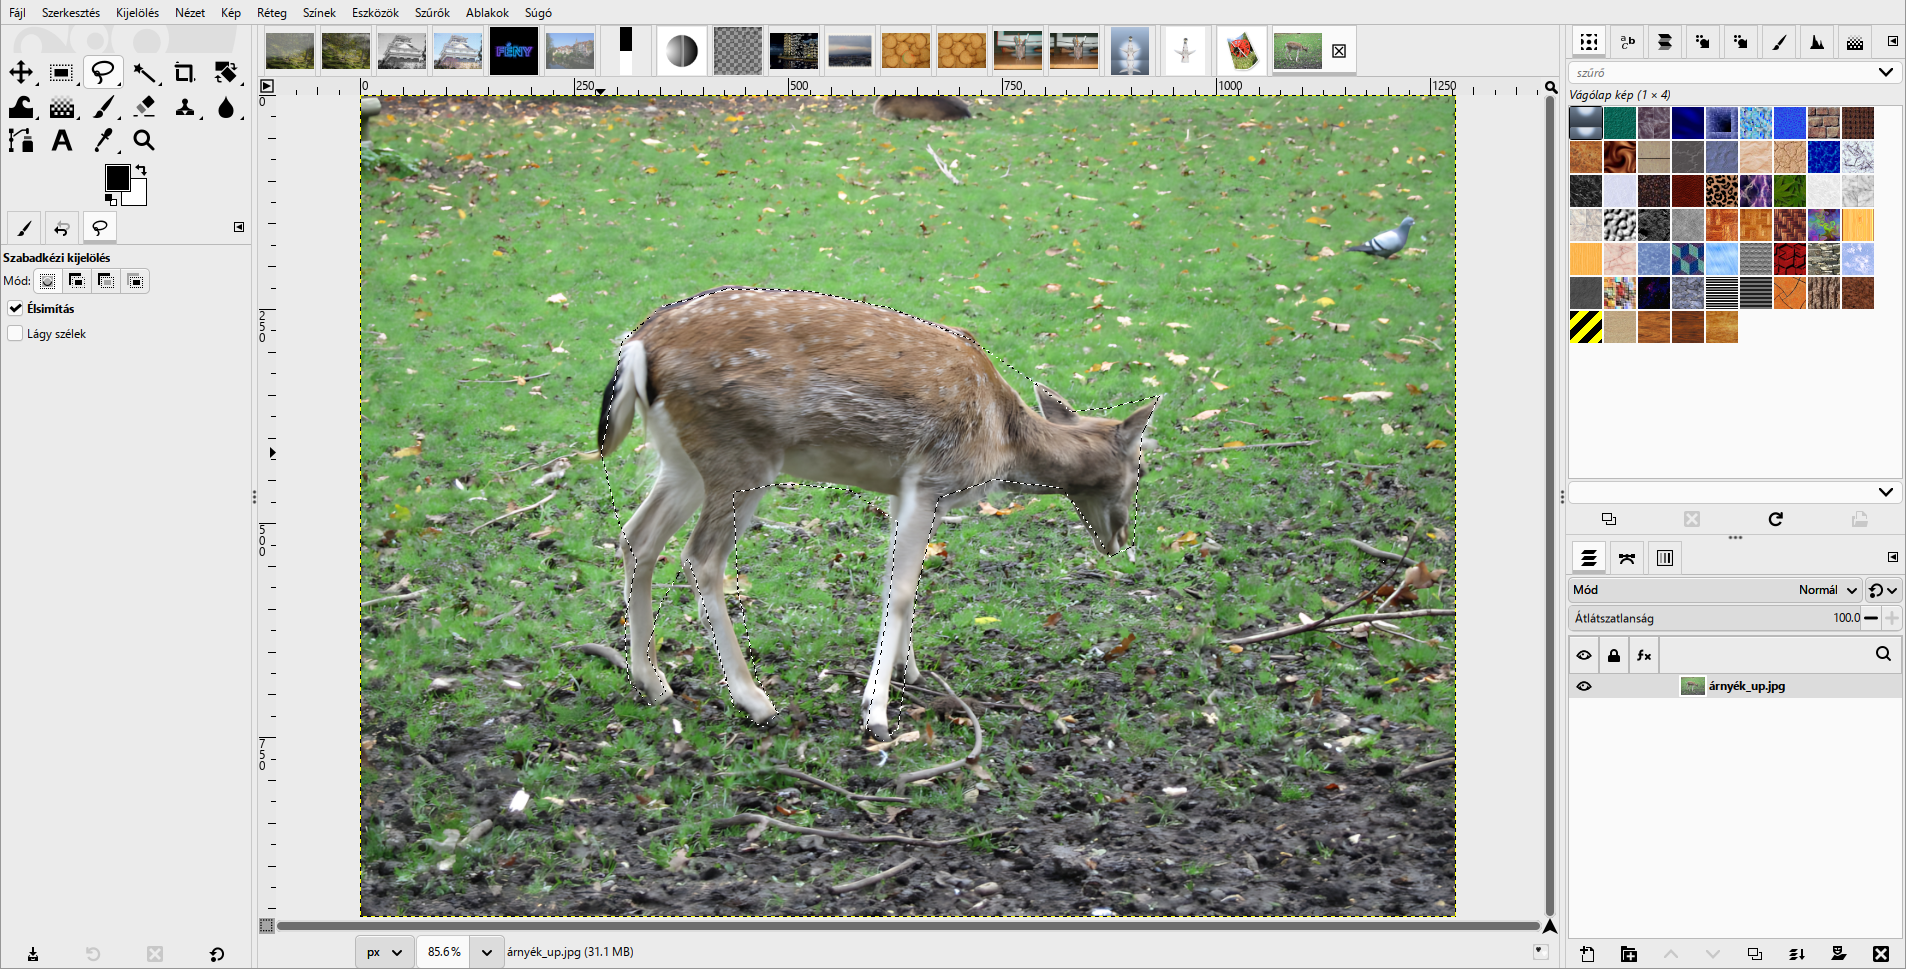Open the Szűrők menu
This screenshot has height=969, width=1906.
pyautogui.click(x=432, y=13)
